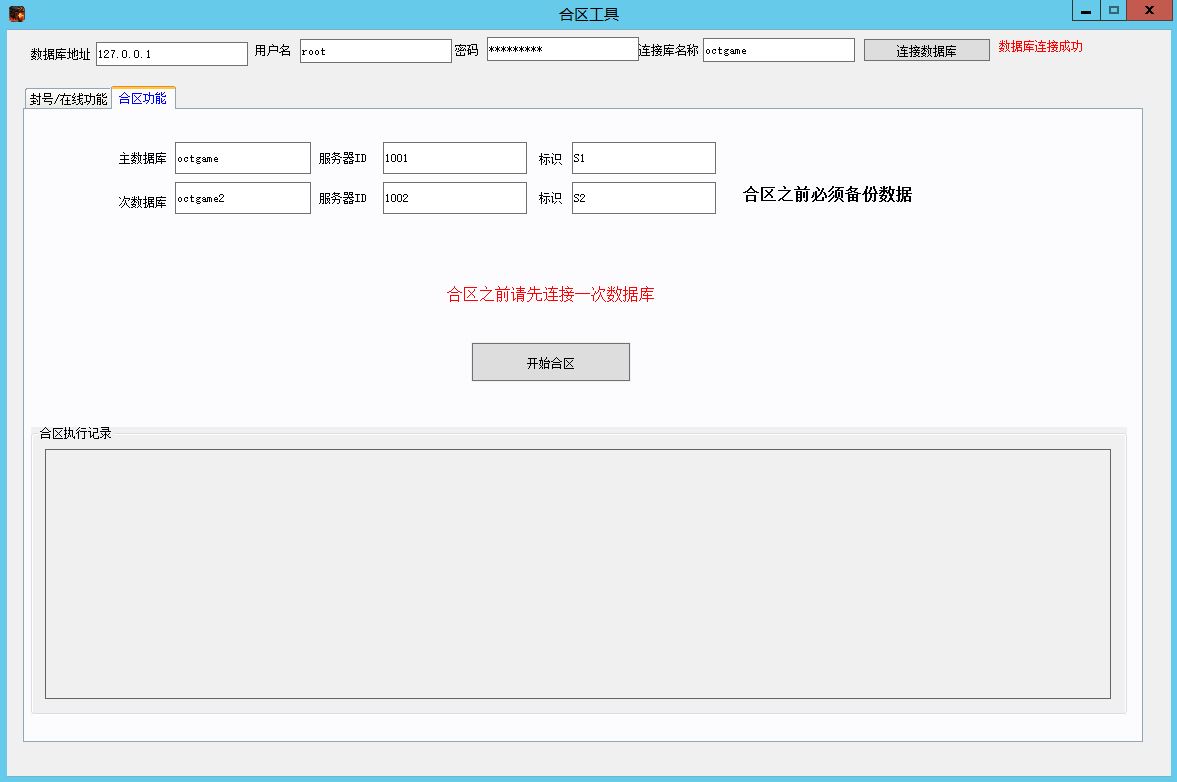Select the 连接库名称 input field
1177x782 pixels.
coord(778,50)
